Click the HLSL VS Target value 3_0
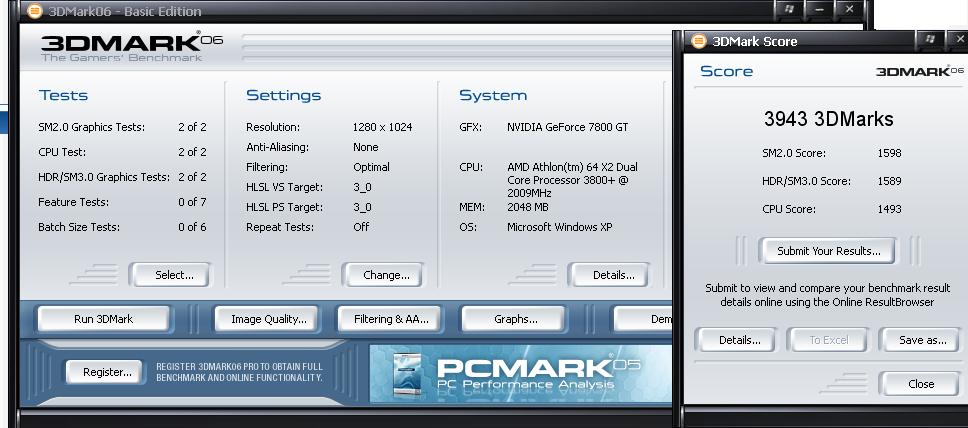This screenshot has width=968, height=428. click(362, 187)
